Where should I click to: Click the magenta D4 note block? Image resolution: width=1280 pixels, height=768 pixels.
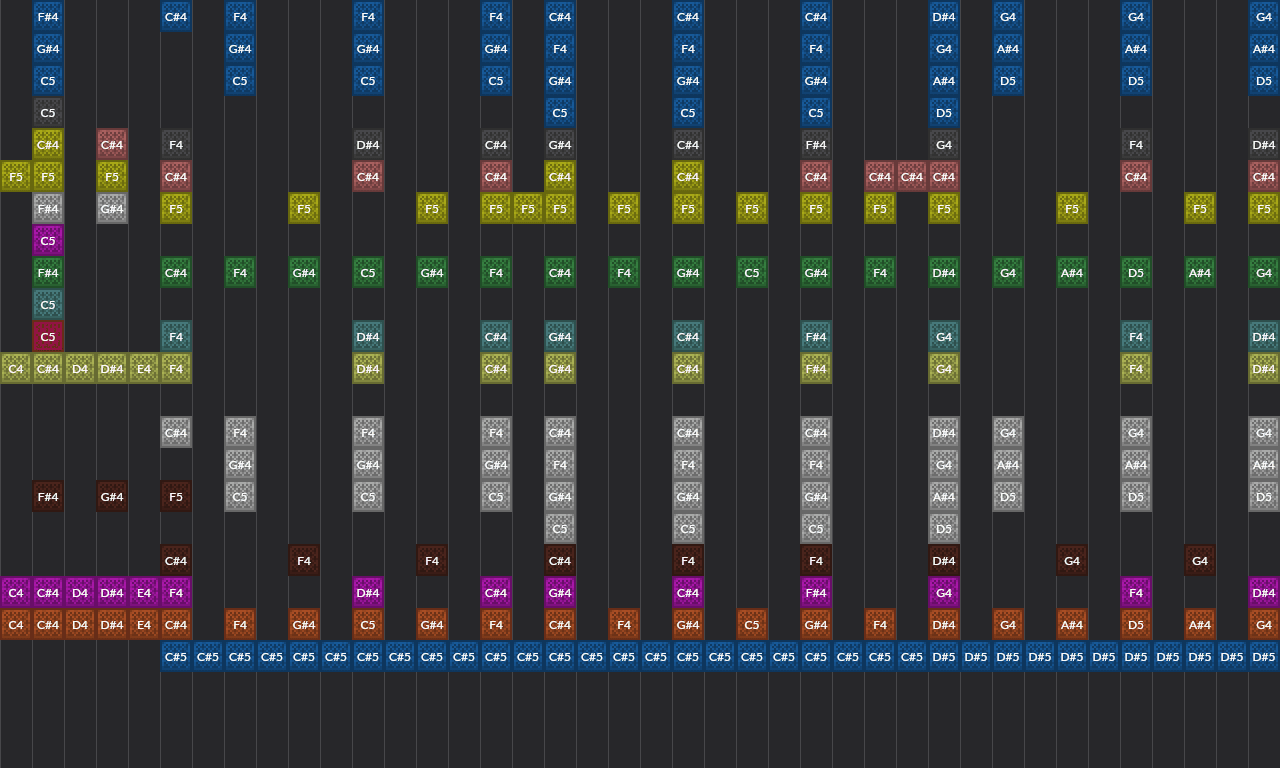click(x=80, y=593)
